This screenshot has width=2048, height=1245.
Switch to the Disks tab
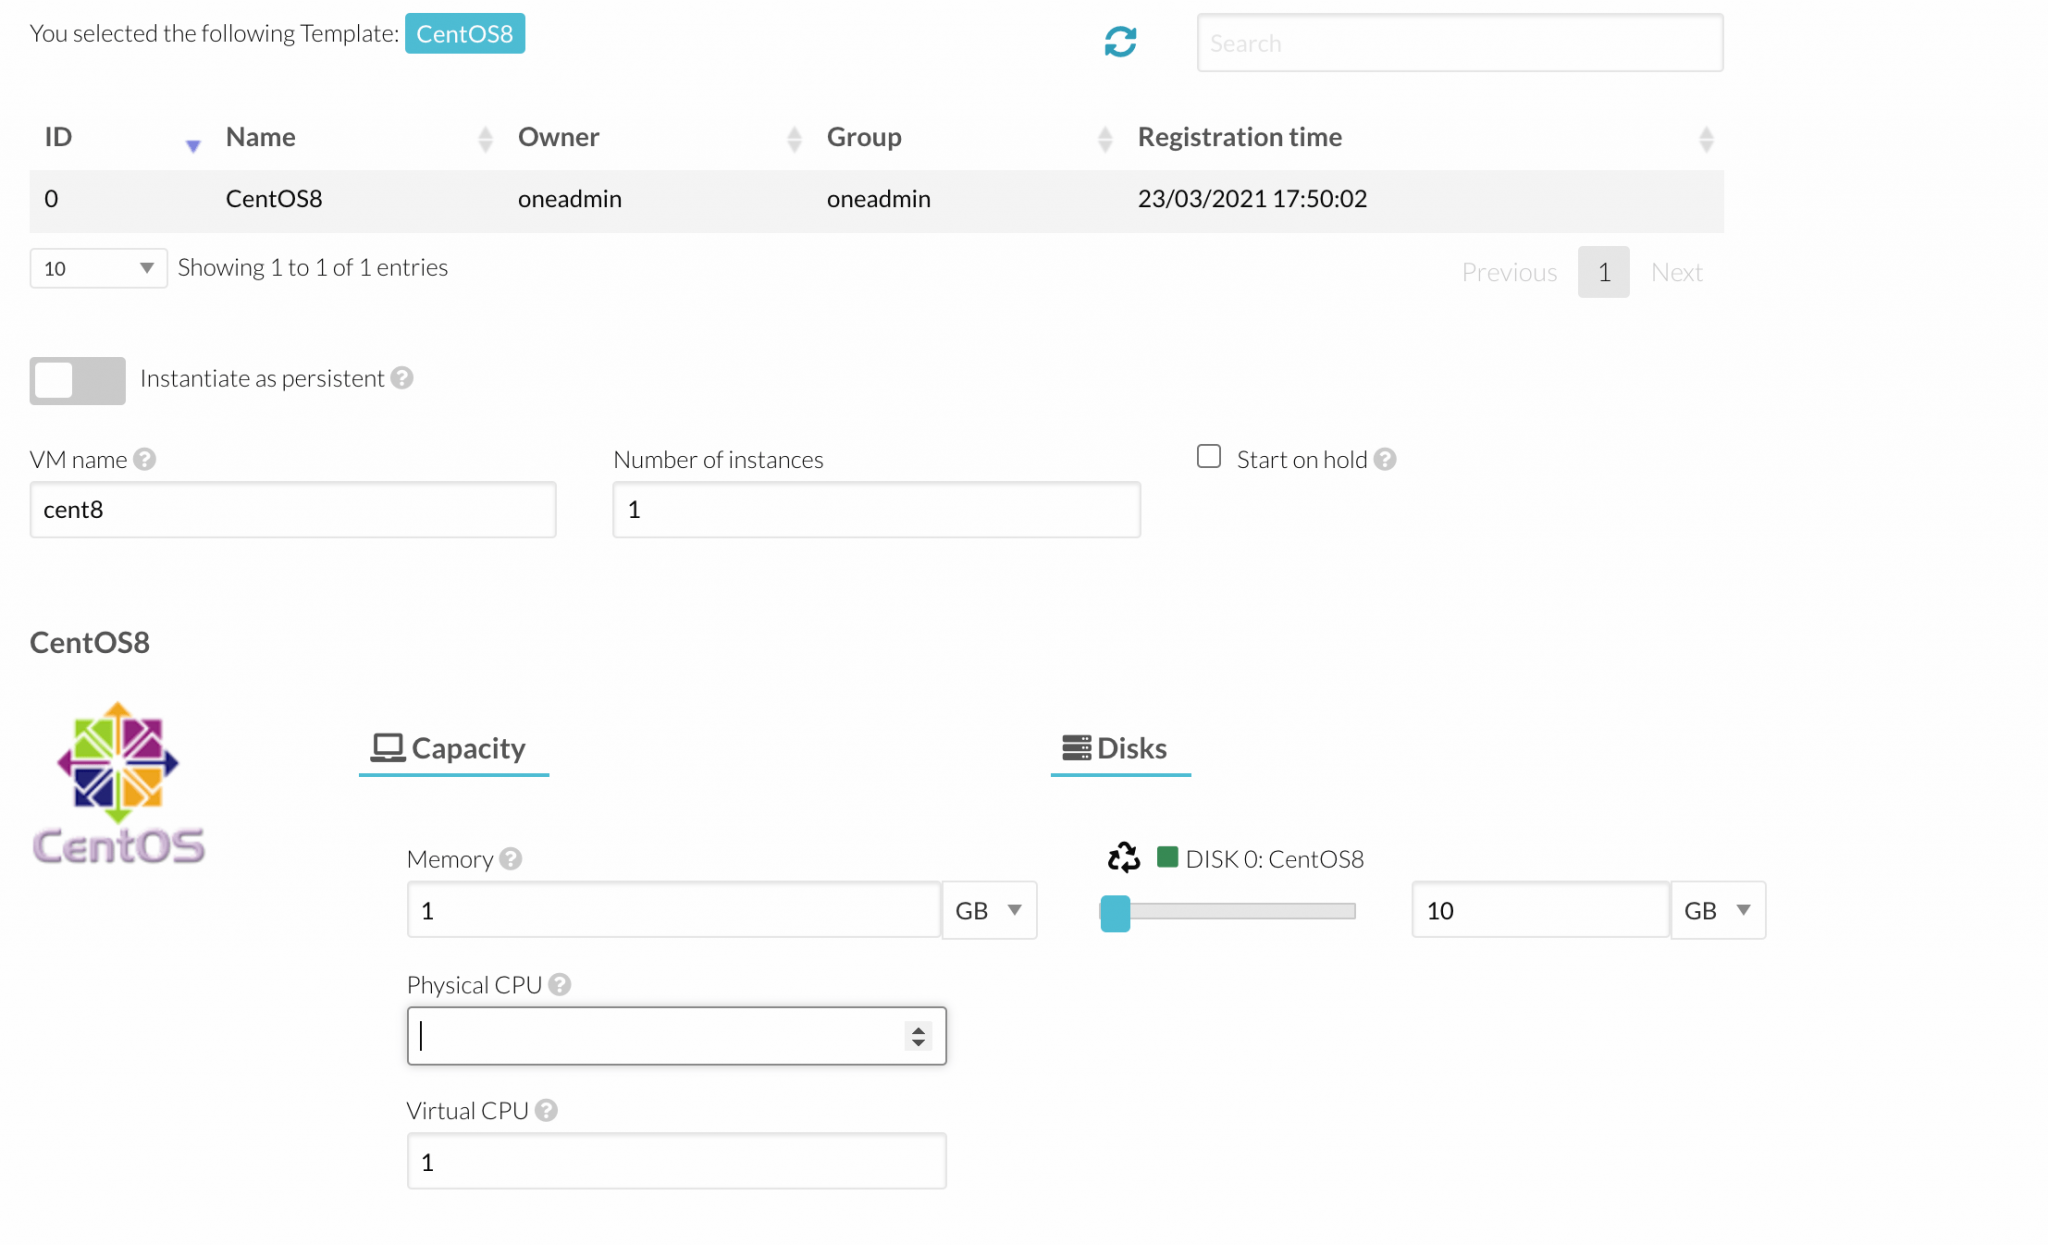click(1119, 748)
